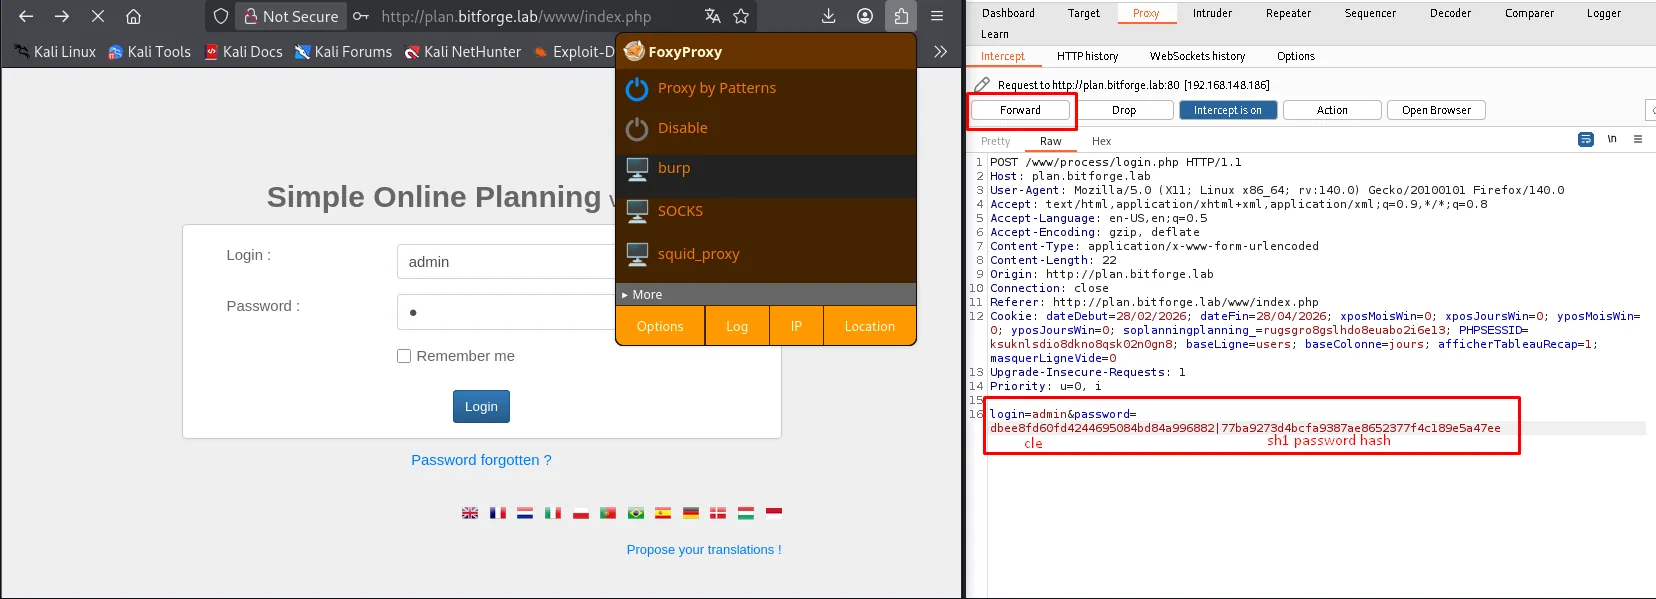Open FoxyProxy Options
Viewport: 1656px width, 599px height.
(x=660, y=326)
